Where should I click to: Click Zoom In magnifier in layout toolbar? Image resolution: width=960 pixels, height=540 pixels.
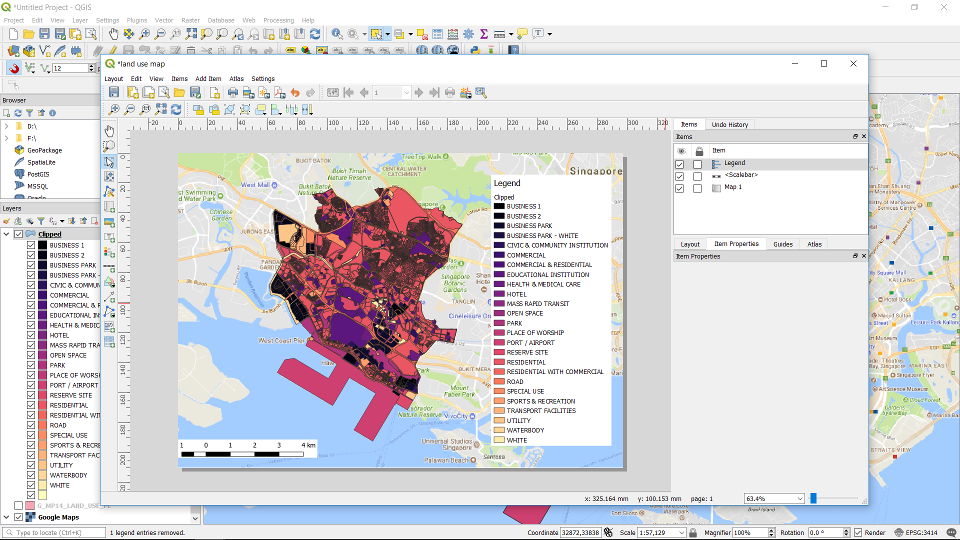coord(115,109)
